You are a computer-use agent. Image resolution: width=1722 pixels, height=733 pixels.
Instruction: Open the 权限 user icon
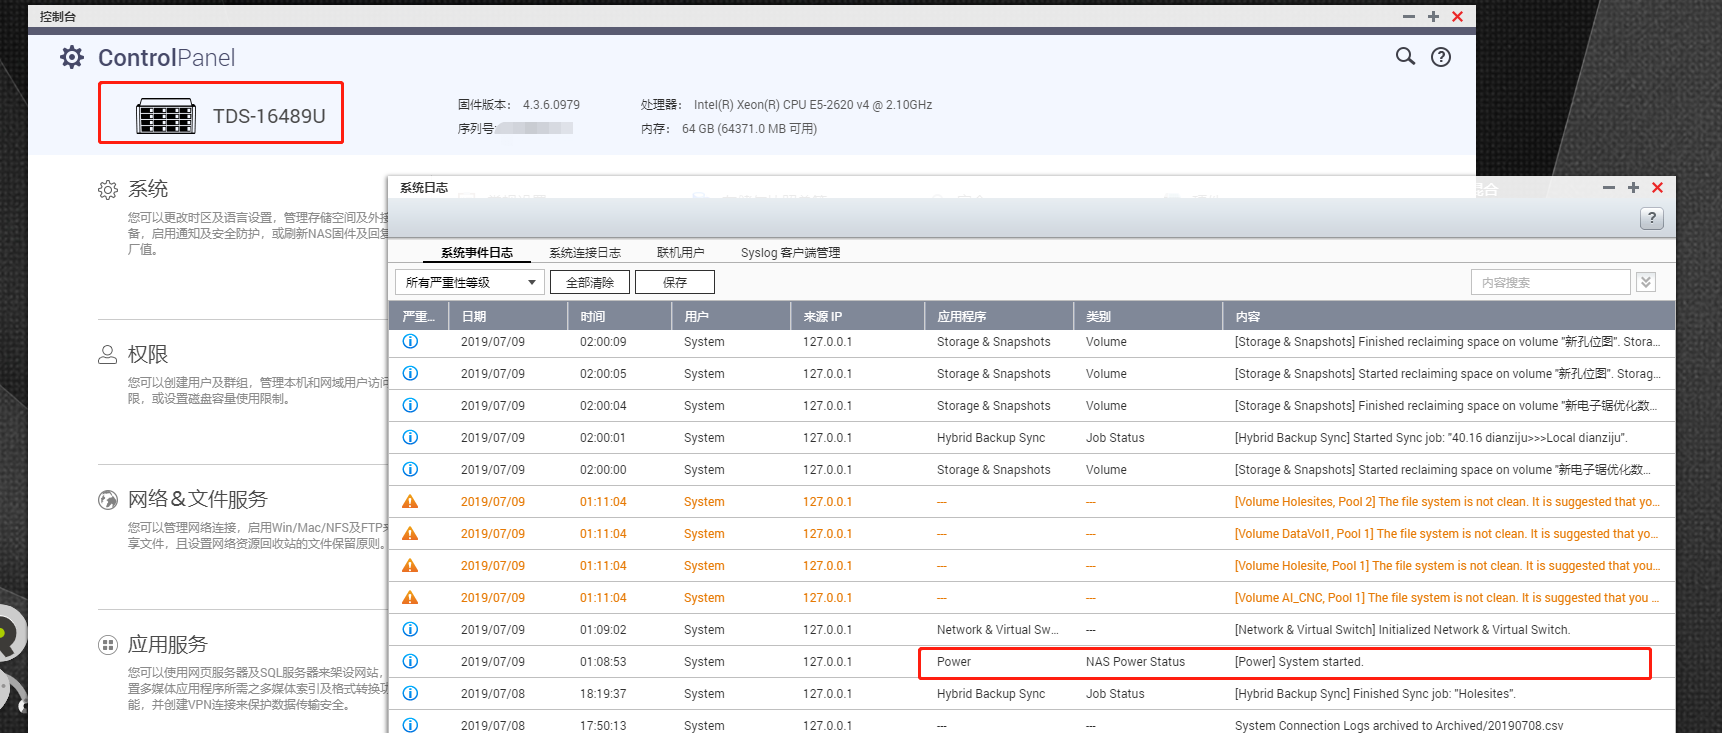(x=108, y=355)
